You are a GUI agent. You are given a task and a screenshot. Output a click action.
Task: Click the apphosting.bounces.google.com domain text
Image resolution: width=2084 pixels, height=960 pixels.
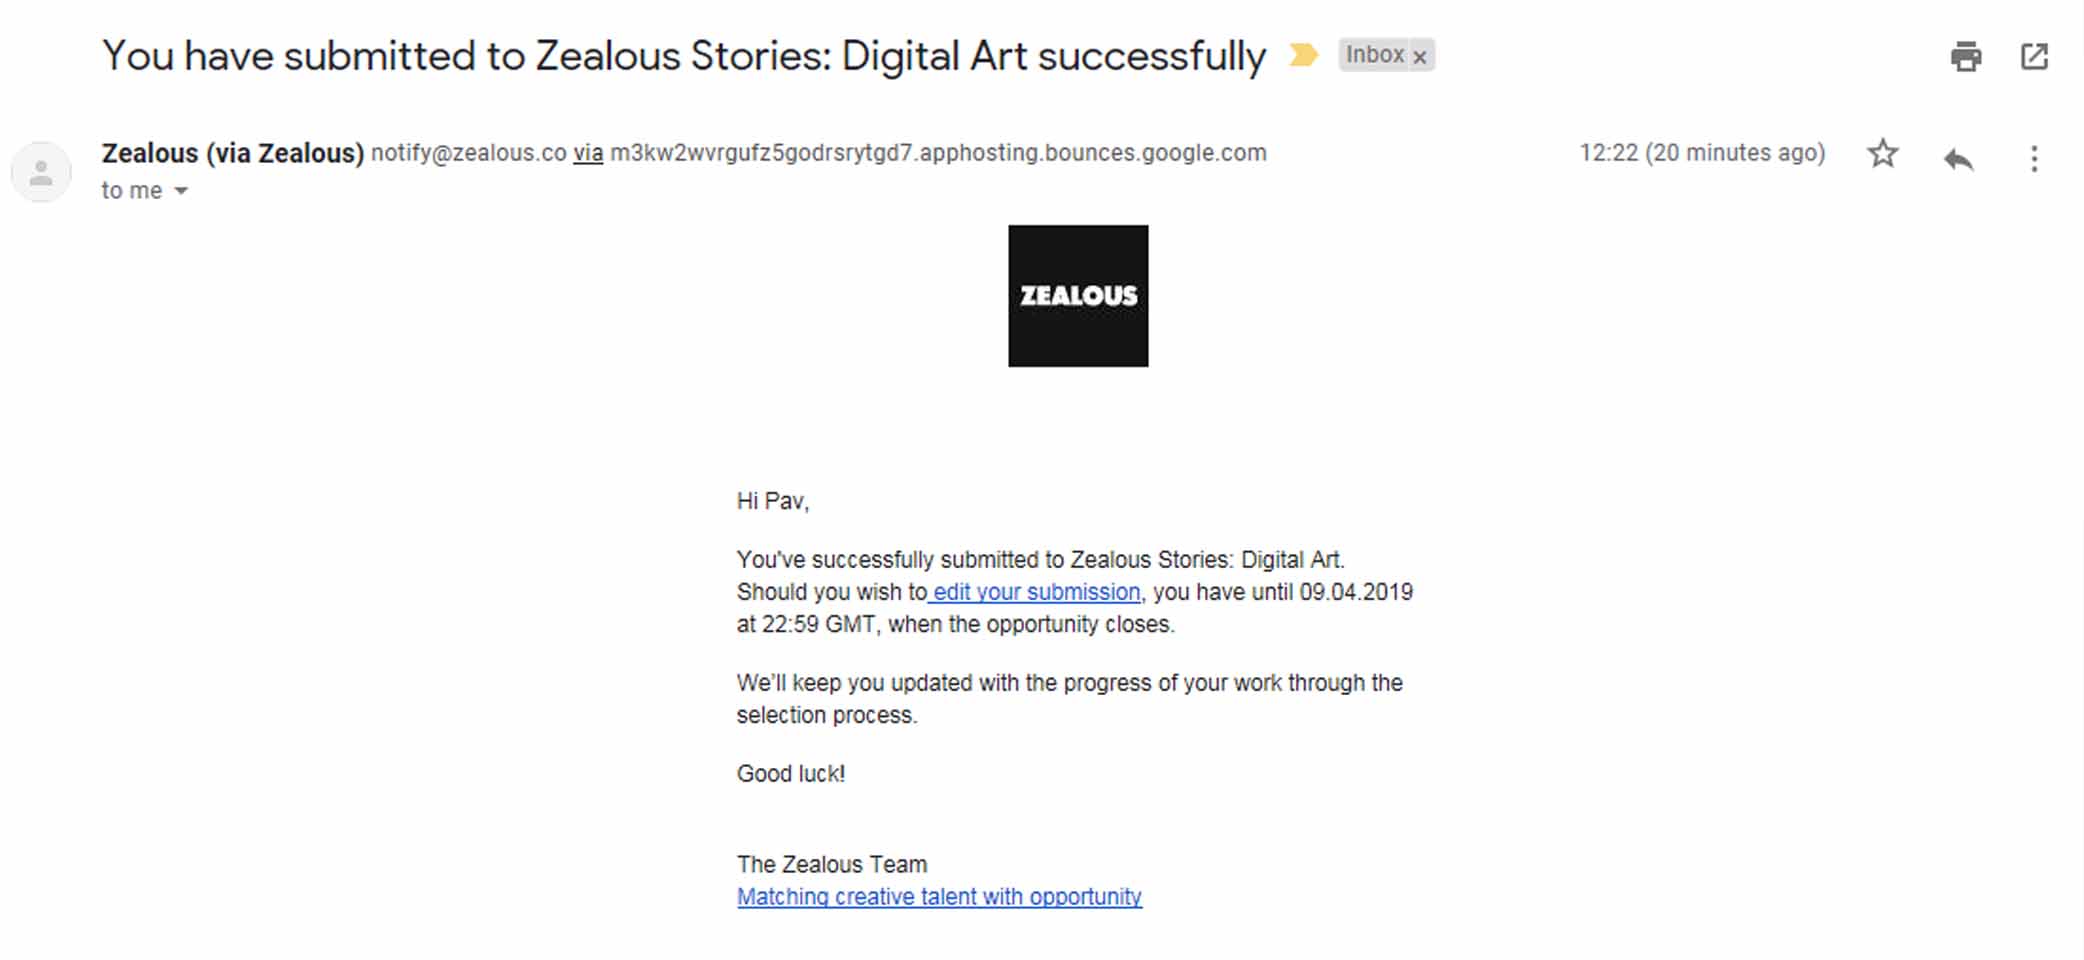pos(938,153)
